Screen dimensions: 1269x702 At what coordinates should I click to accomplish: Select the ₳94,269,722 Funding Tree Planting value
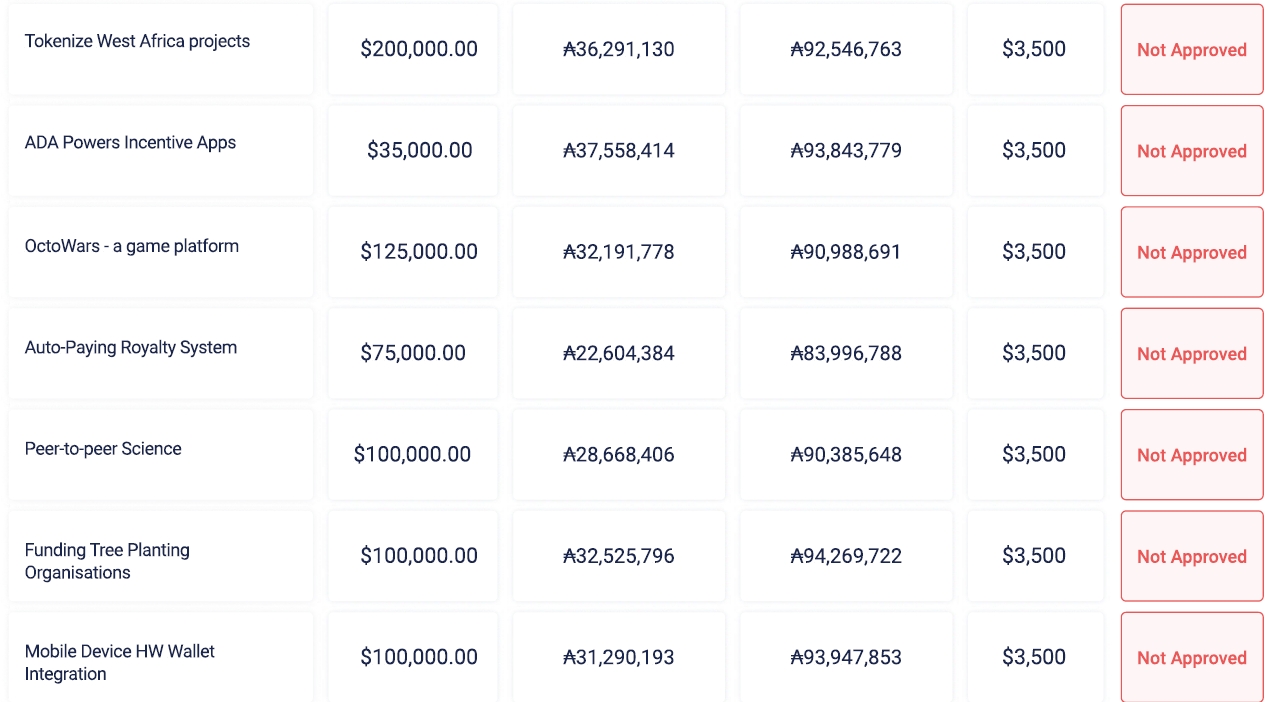tap(845, 556)
